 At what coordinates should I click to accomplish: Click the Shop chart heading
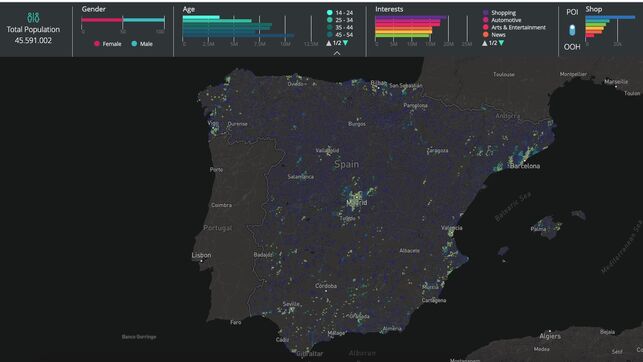[594, 9]
